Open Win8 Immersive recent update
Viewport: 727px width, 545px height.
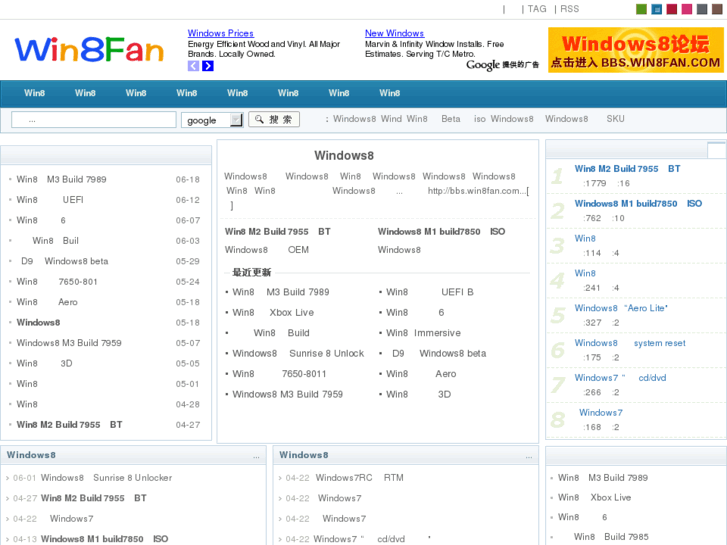click(x=423, y=333)
